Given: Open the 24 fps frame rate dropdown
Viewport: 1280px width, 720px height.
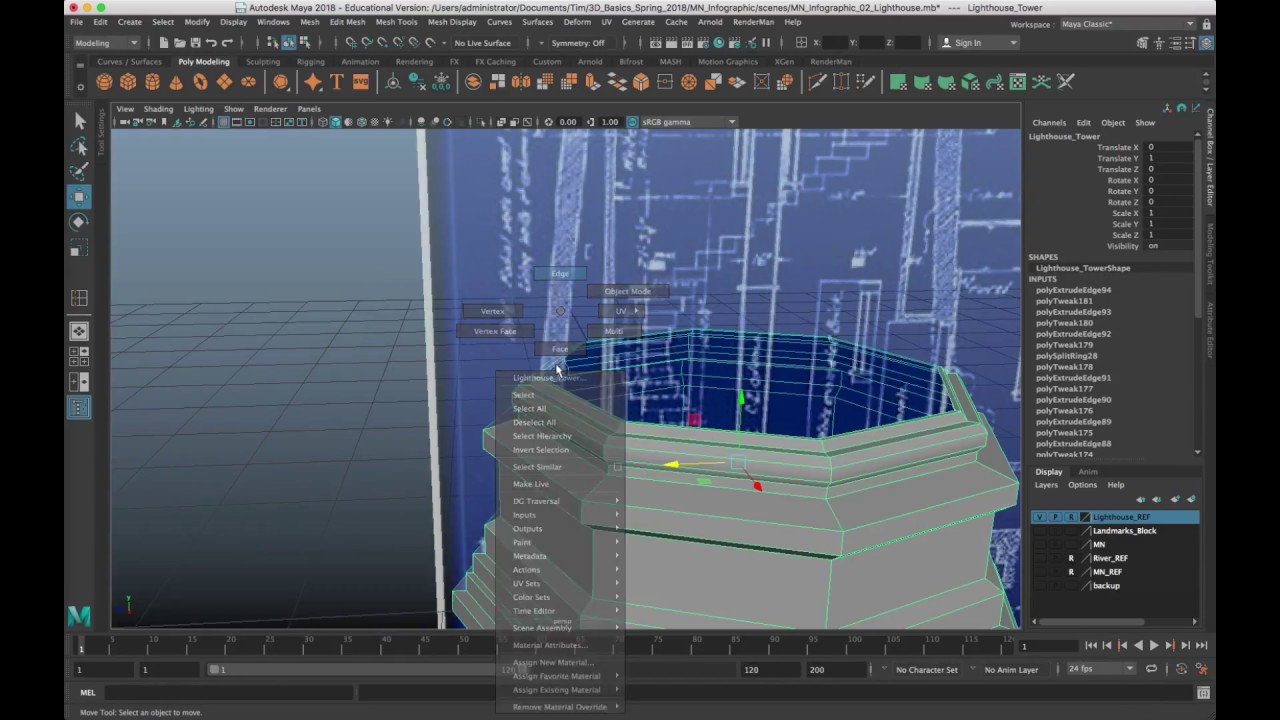Looking at the screenshot, I should pyautogui.click(x=1101, y=669).
